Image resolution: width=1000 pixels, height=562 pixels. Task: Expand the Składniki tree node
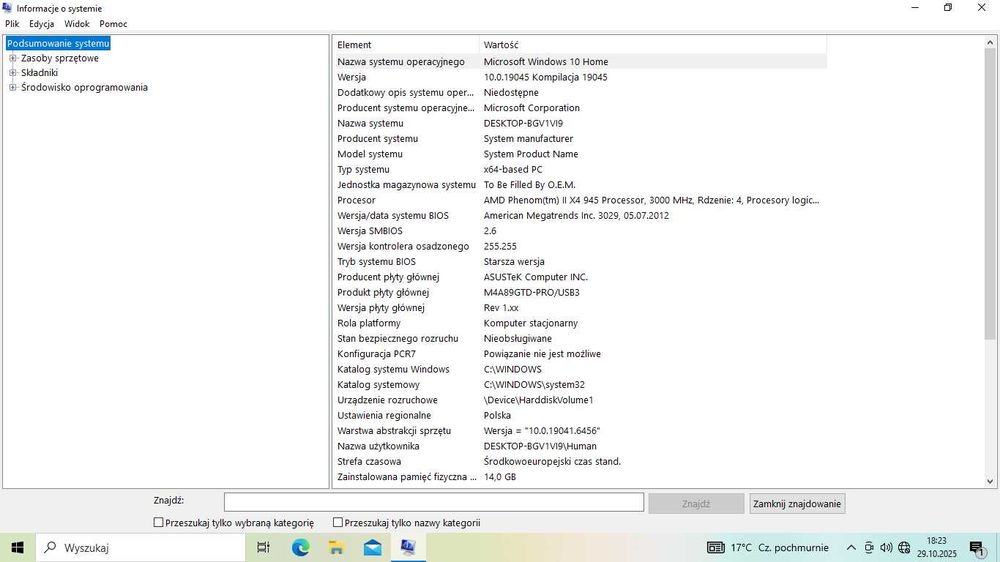[x=12, y=73]
